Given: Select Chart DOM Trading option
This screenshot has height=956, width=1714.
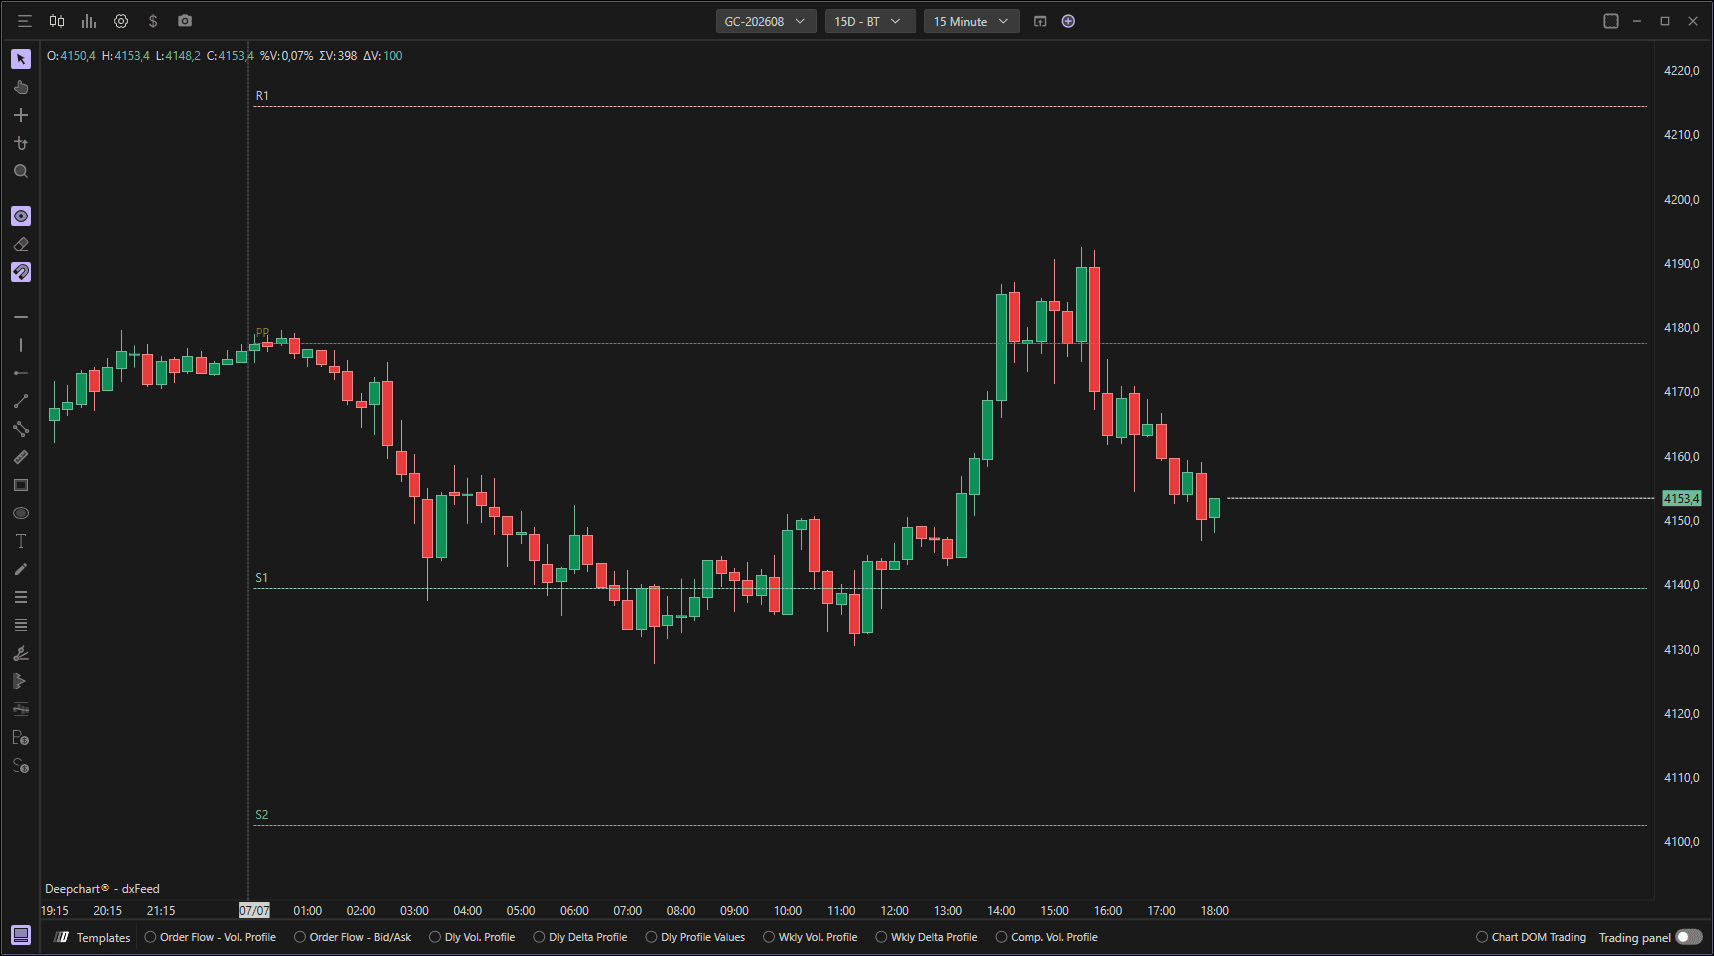Looking at the screenshot, I should coord(1531,937).
